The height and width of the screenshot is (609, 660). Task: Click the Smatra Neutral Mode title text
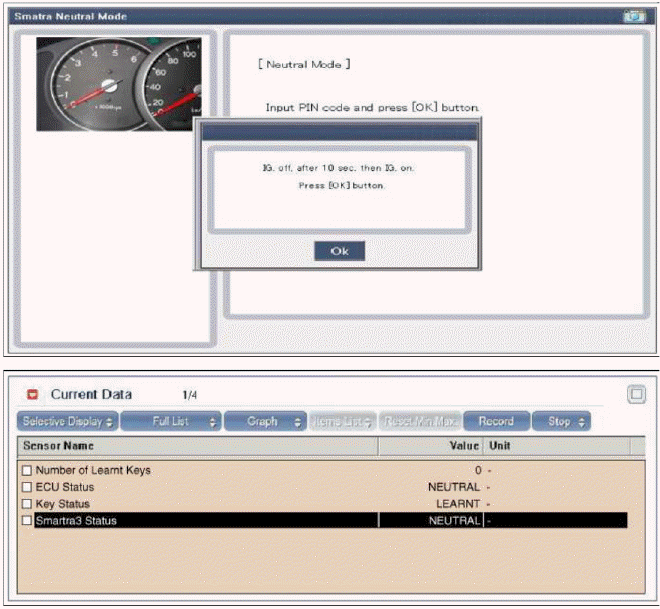(70, 16)
